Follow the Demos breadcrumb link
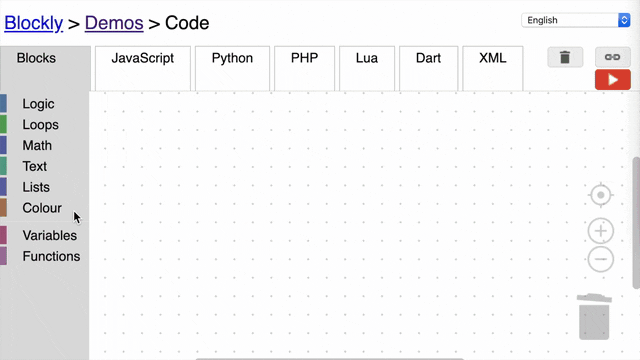Image resolution: width=640 pixels, height=360 pixels. (x=114, y=23)
